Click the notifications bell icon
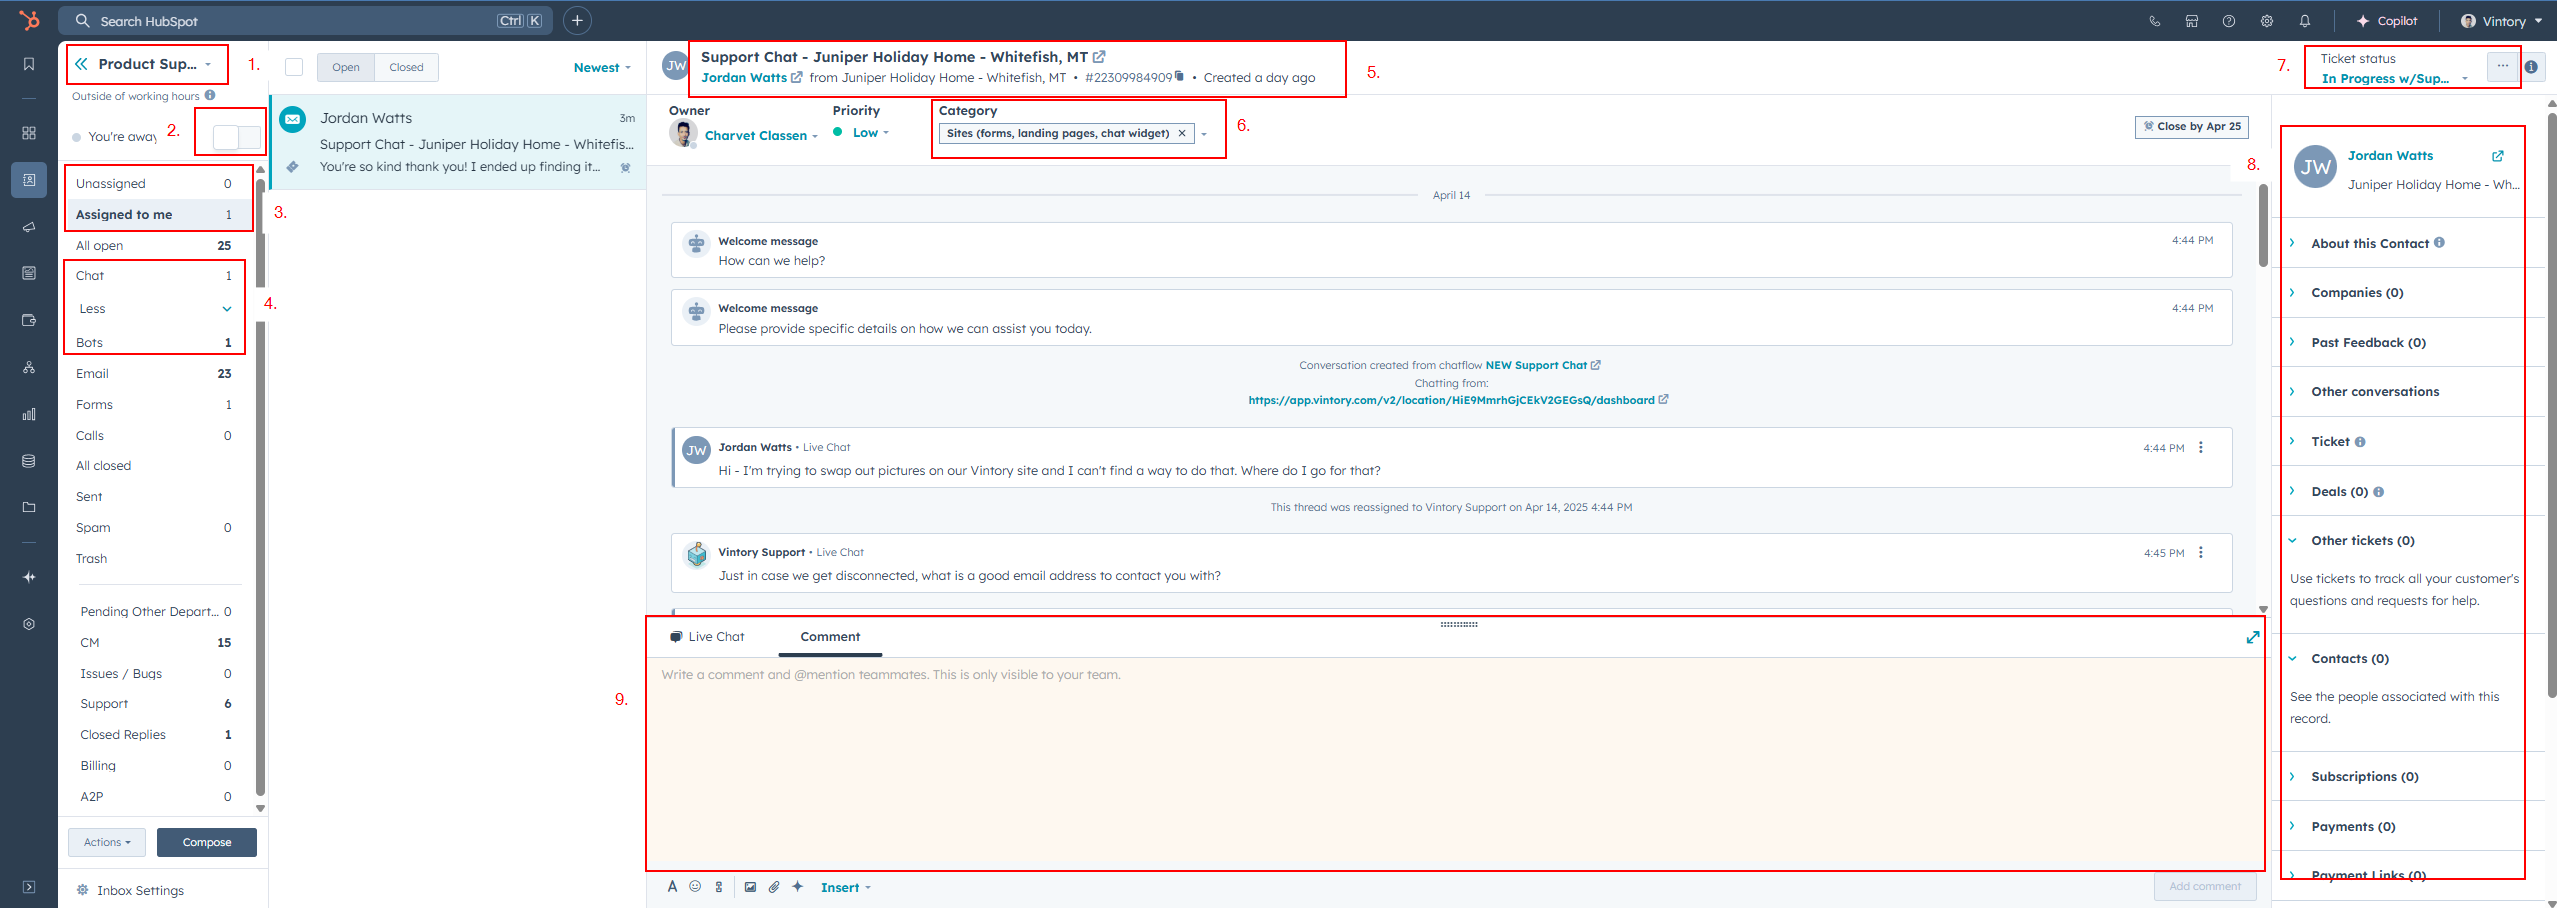The image size is (2557, 908). tap(2304, 21)
